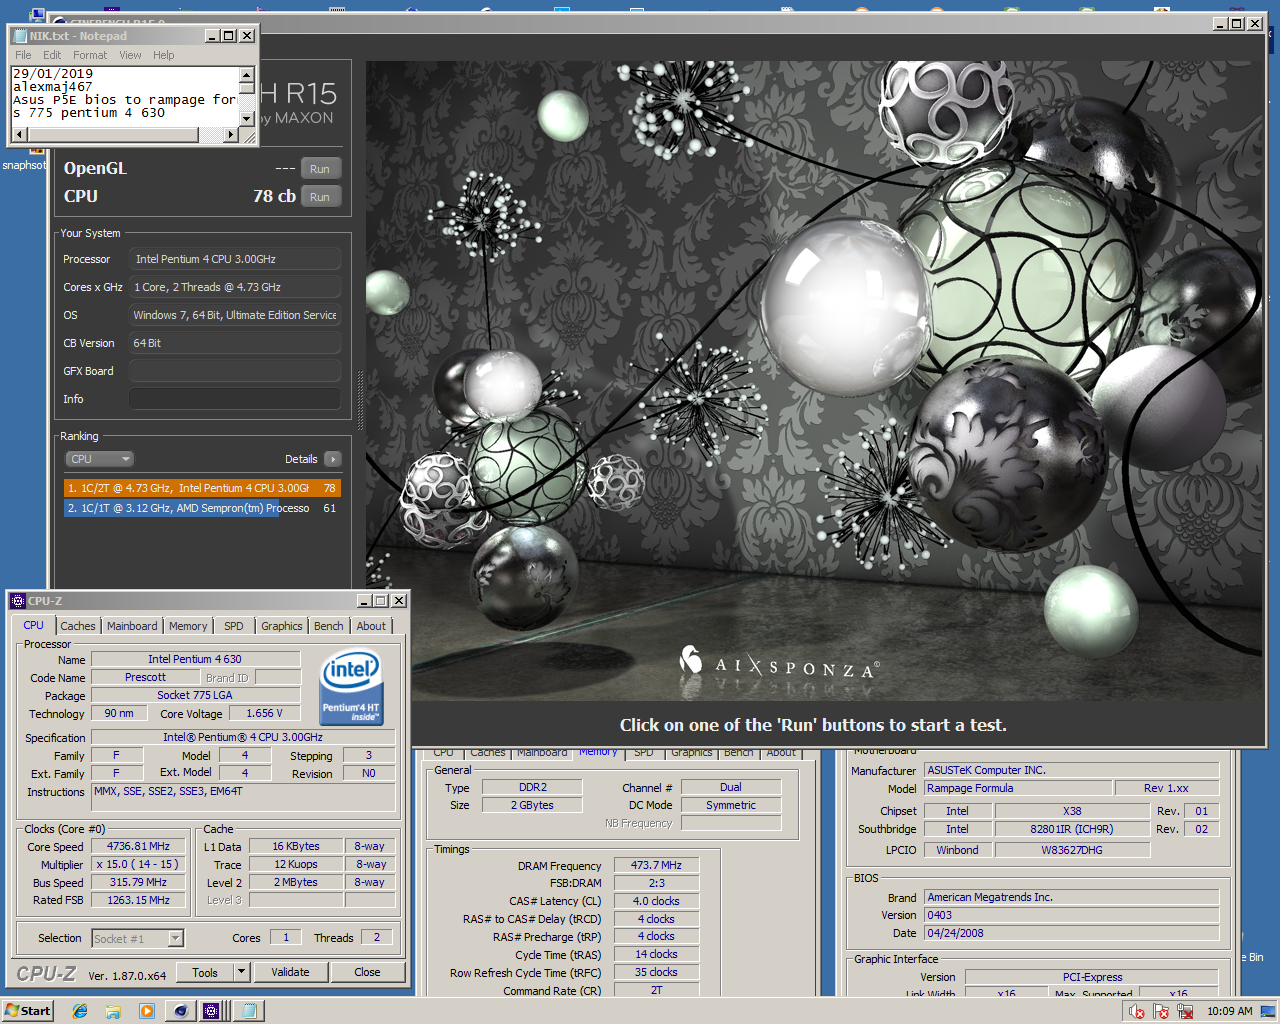Click the disconnected network tray icon
The height and width of the screenshot is (1024, 1280).
point(1185,1012)
